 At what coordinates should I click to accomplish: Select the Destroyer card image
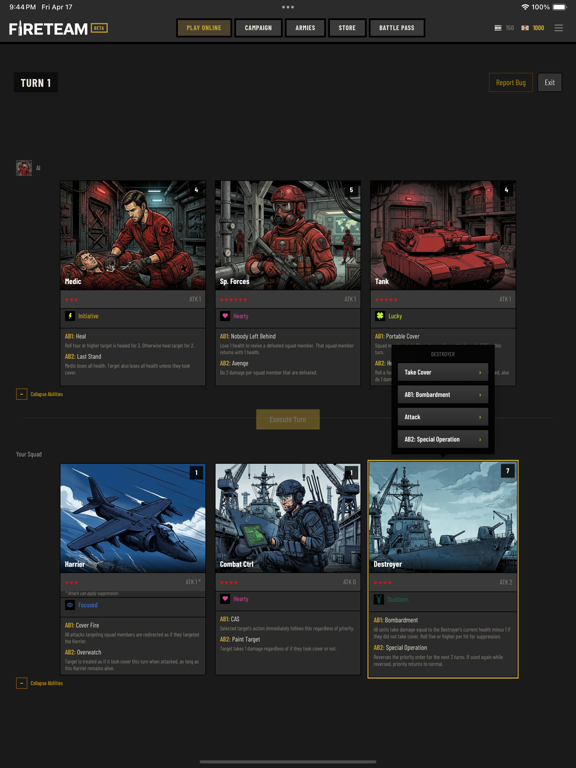tap(443, 517)
